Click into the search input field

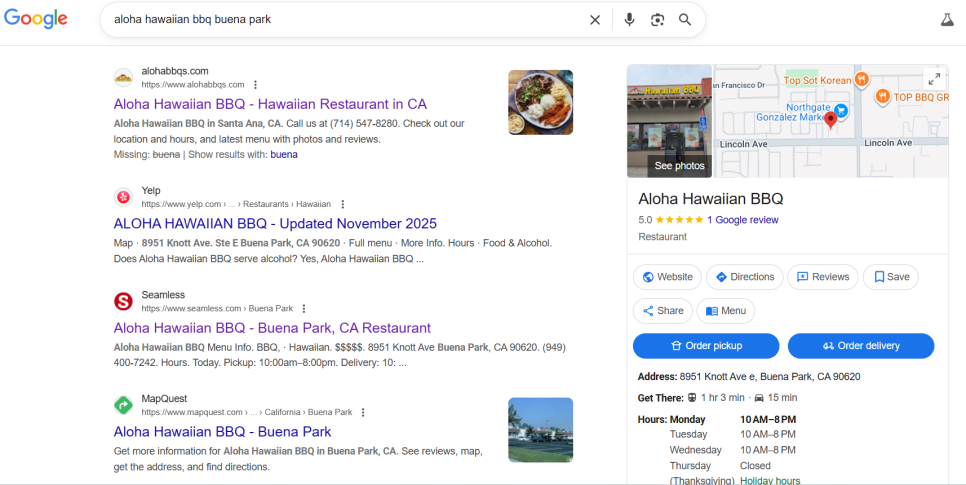(x=340, y=20)
